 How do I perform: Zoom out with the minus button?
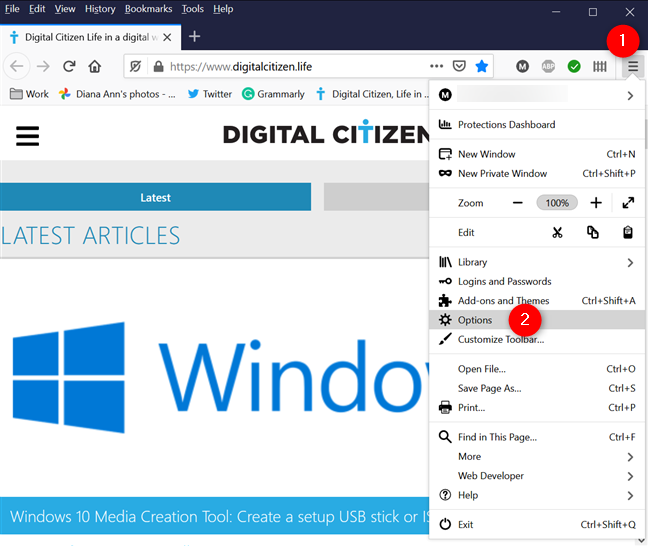(517, 203)
